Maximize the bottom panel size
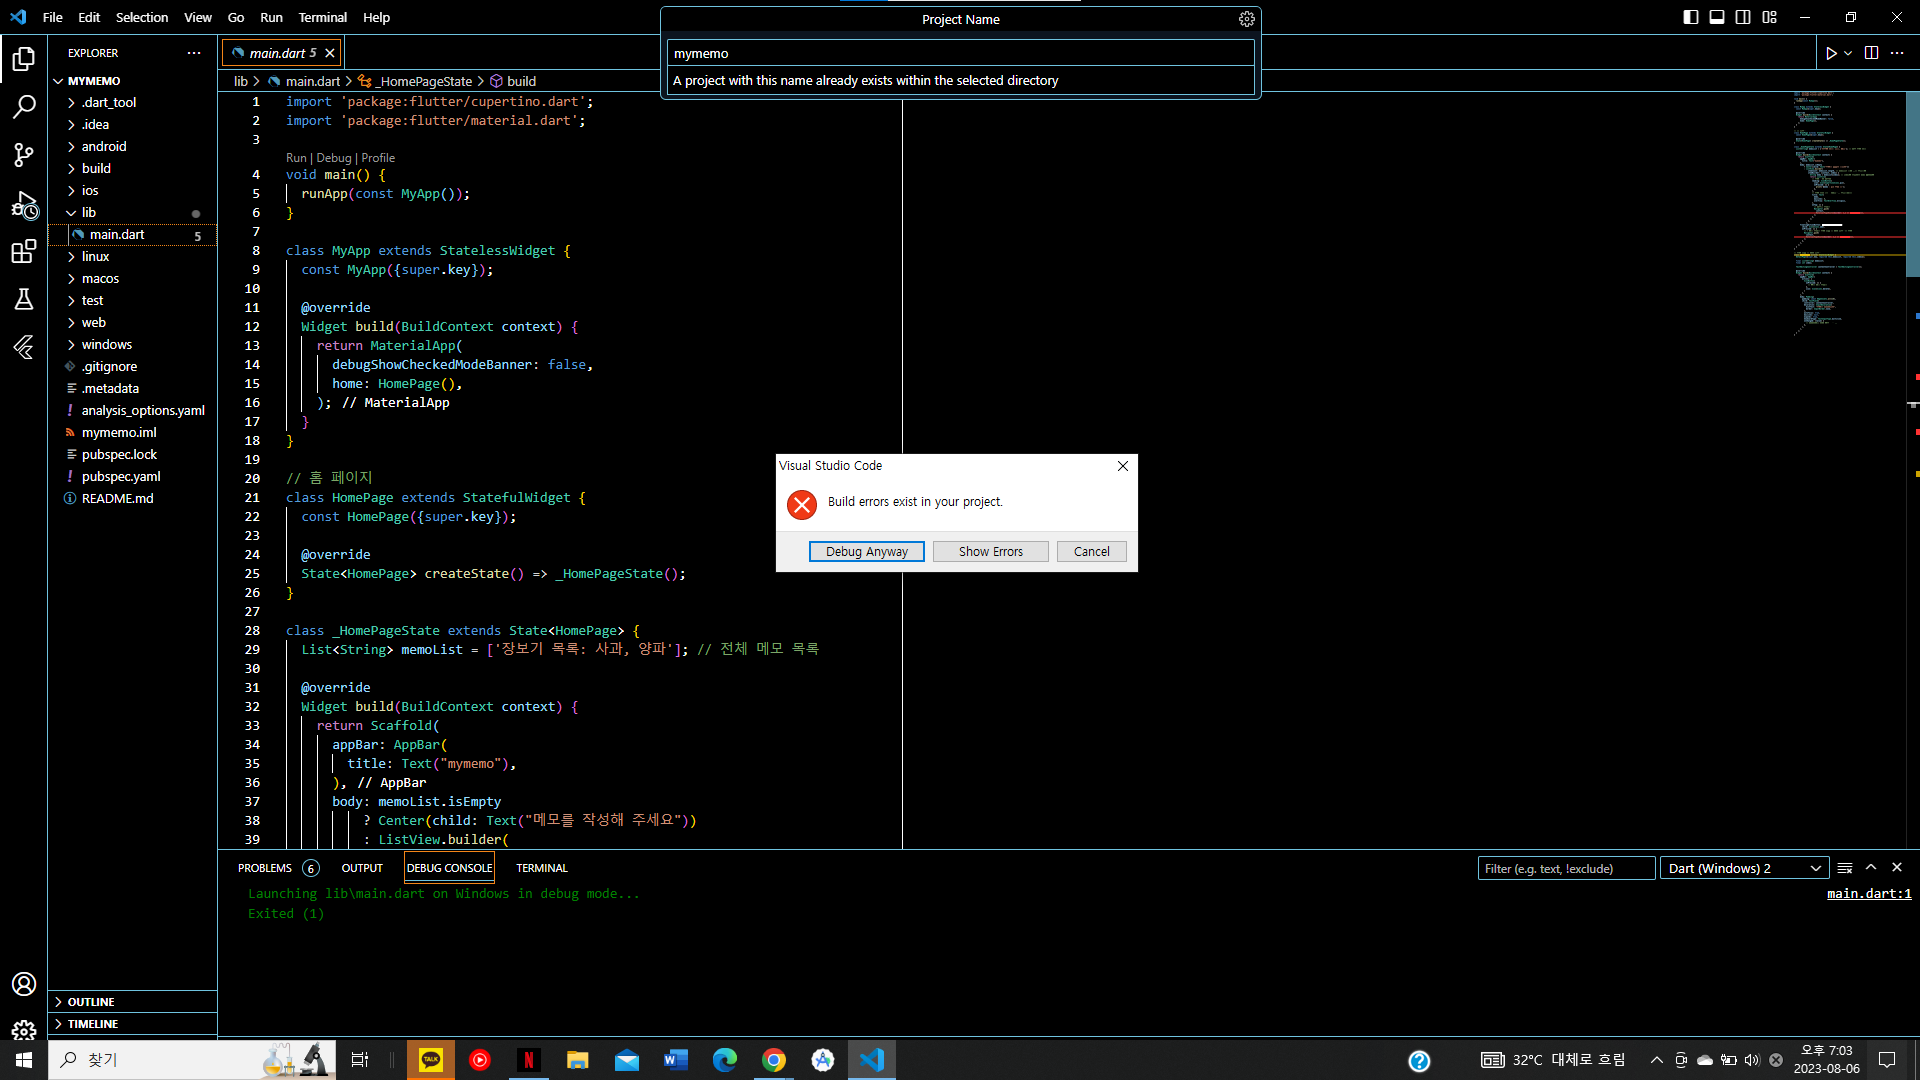The image size is (1920, 1080). coord(1871,868)
